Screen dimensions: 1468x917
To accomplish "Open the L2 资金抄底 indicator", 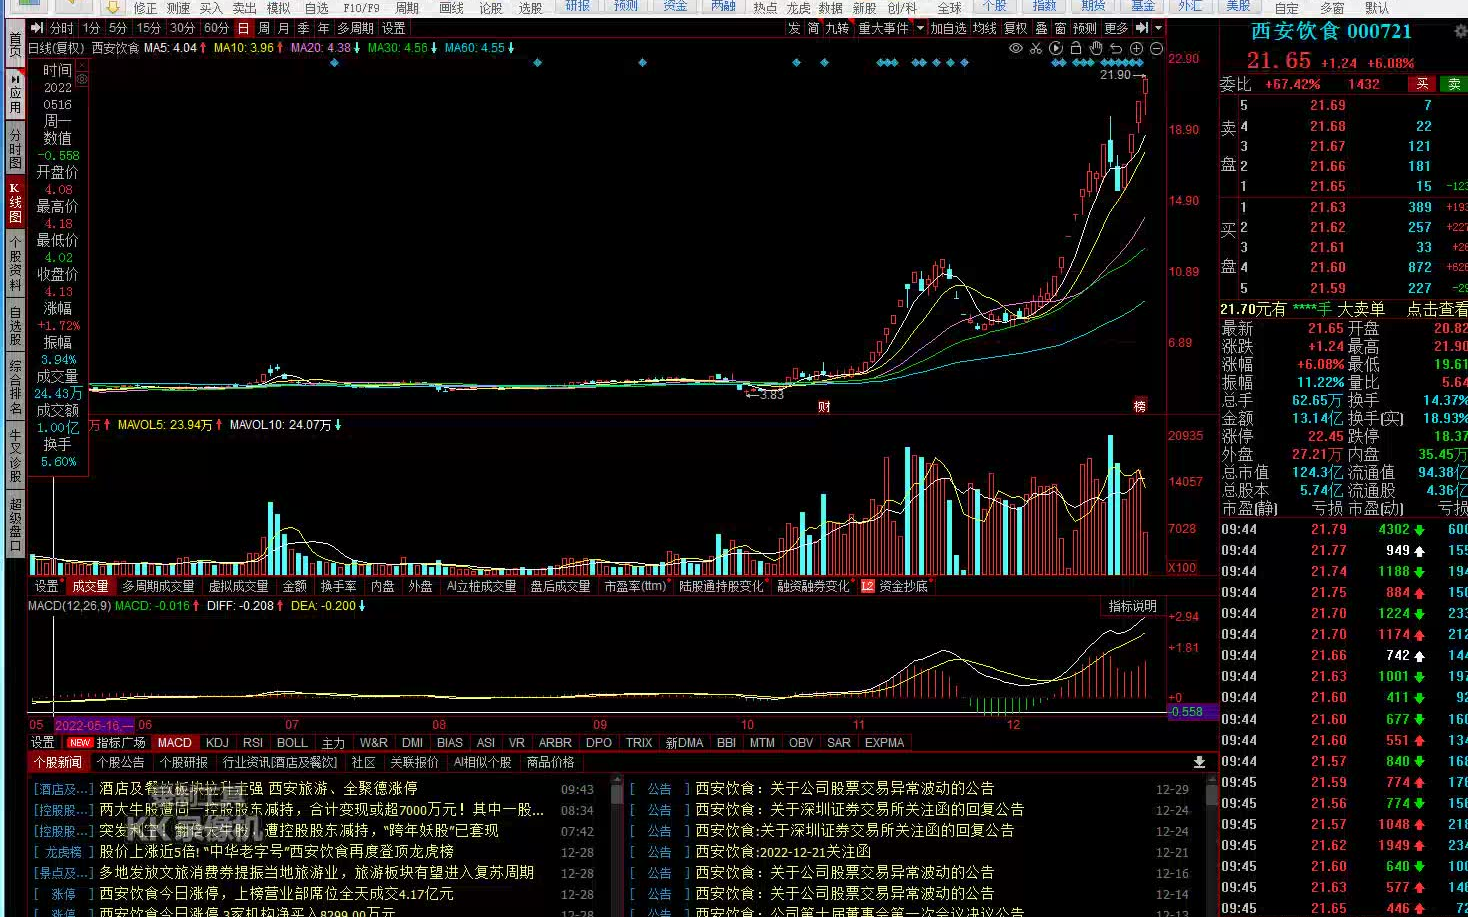I will tap(894, 586).
